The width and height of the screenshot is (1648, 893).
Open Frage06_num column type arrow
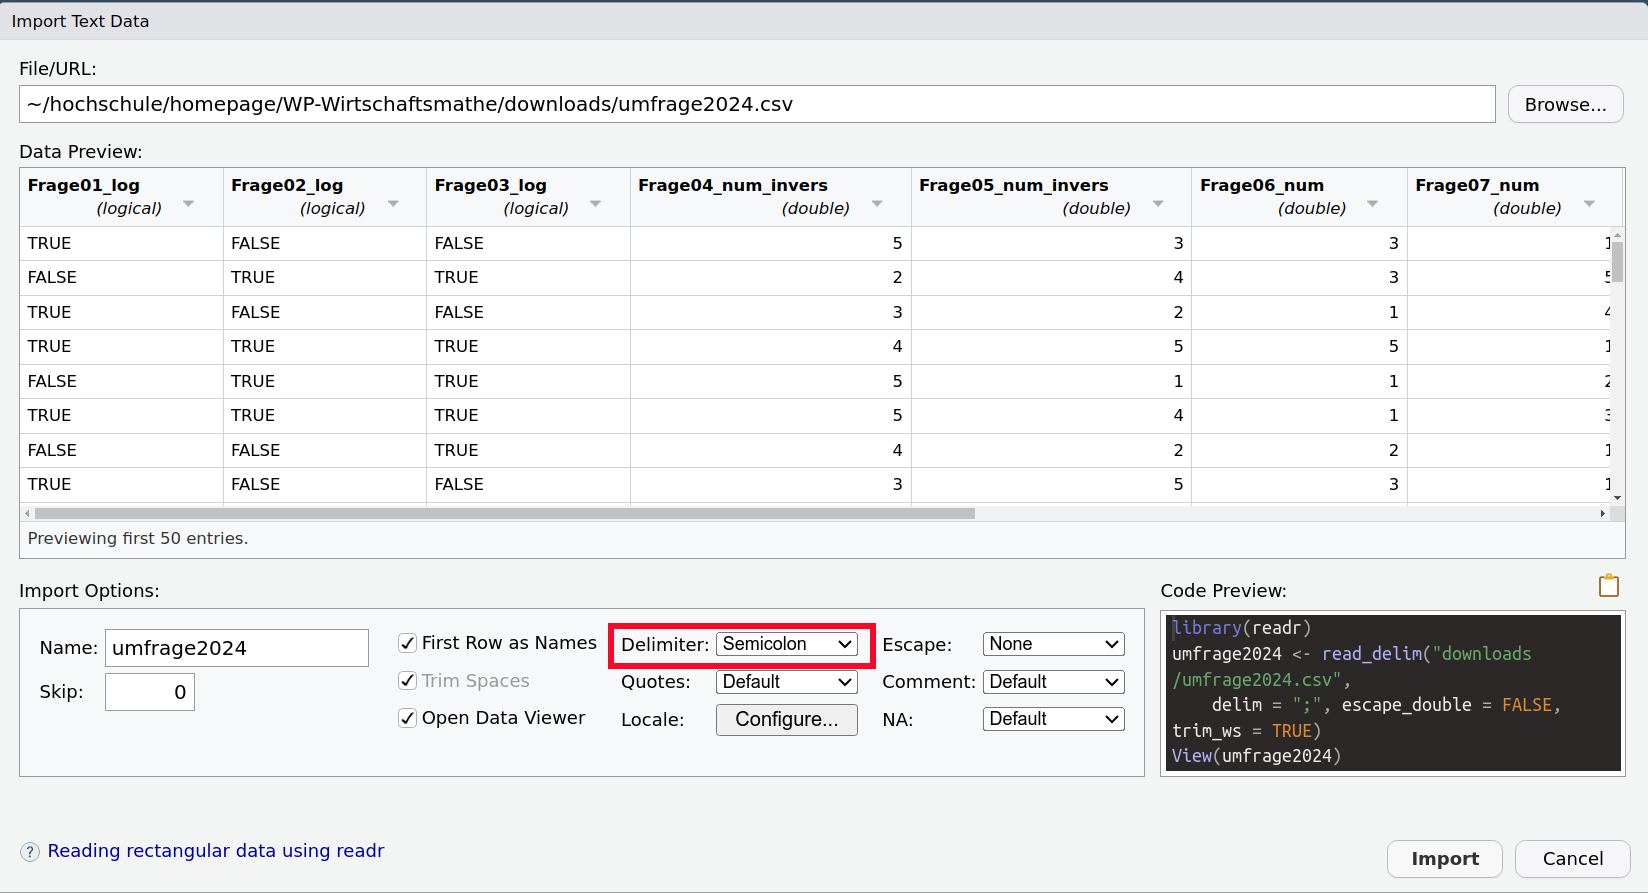click(x=1372, y=204)
